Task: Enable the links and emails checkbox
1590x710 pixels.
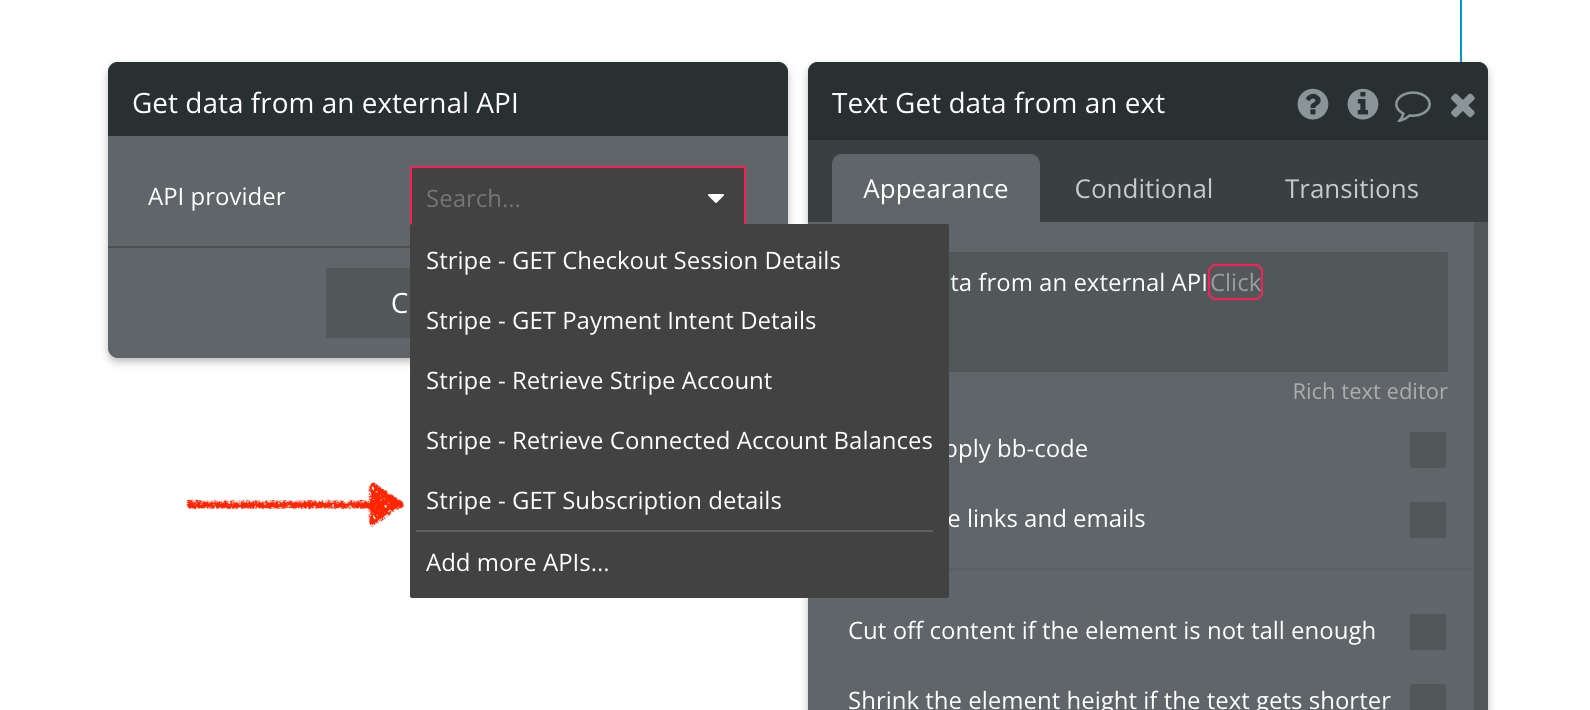Action: [x=1427, y=520]
